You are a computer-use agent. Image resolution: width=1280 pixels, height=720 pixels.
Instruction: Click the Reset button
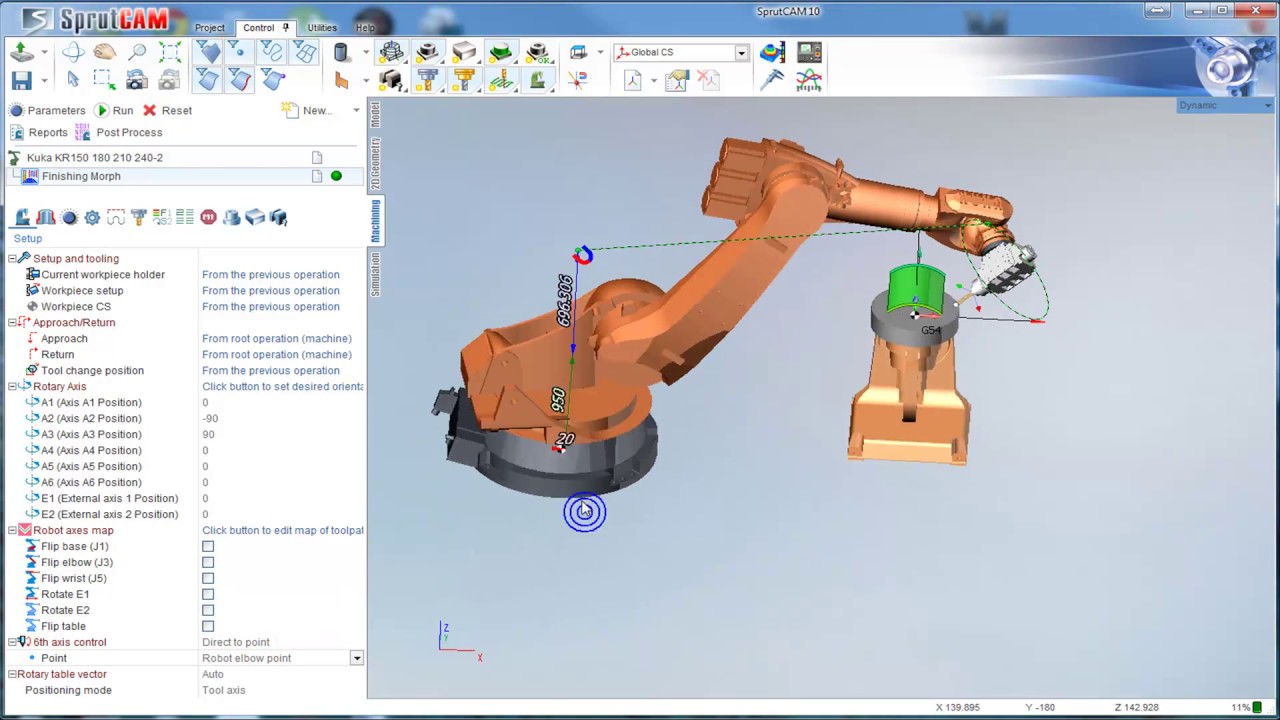point(167,110)
